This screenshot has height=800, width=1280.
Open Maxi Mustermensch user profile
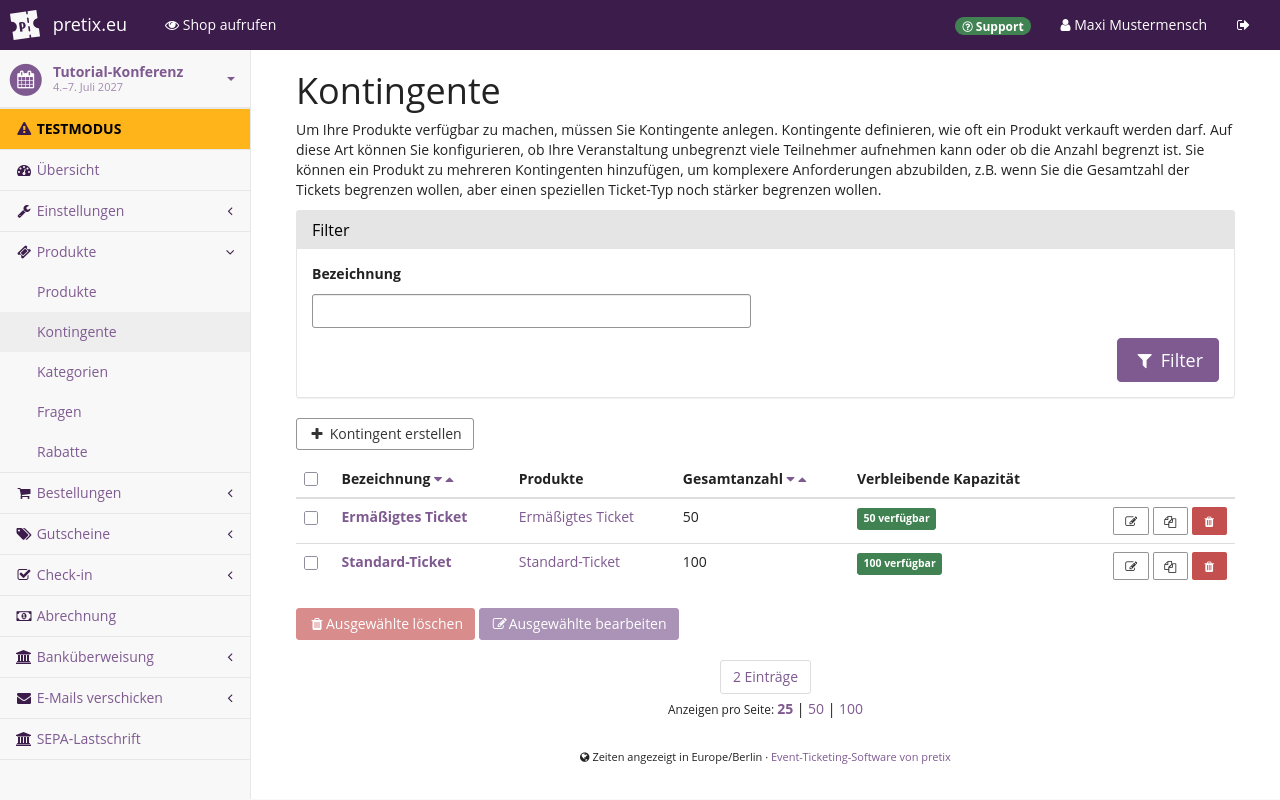click(1133, 25)
